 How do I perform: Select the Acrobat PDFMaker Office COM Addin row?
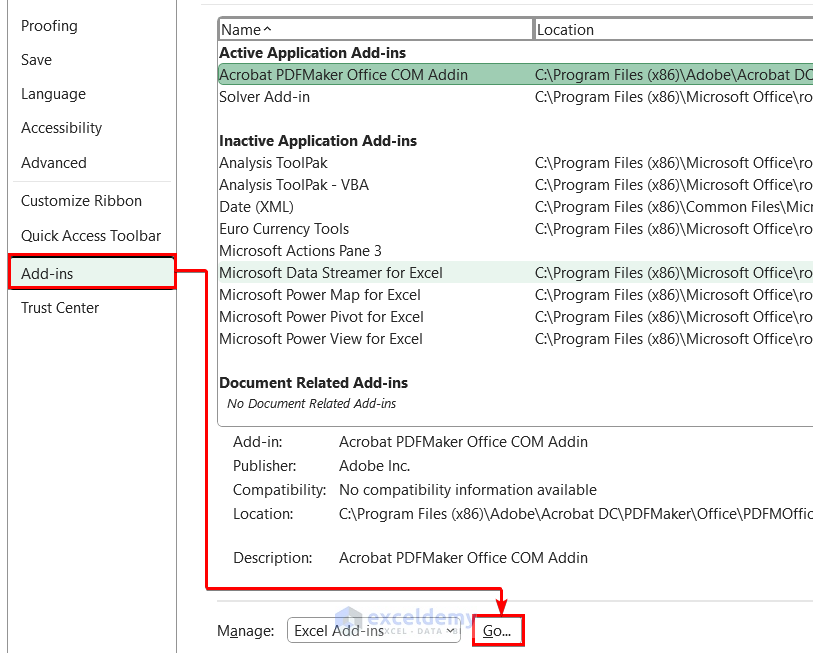344,75
